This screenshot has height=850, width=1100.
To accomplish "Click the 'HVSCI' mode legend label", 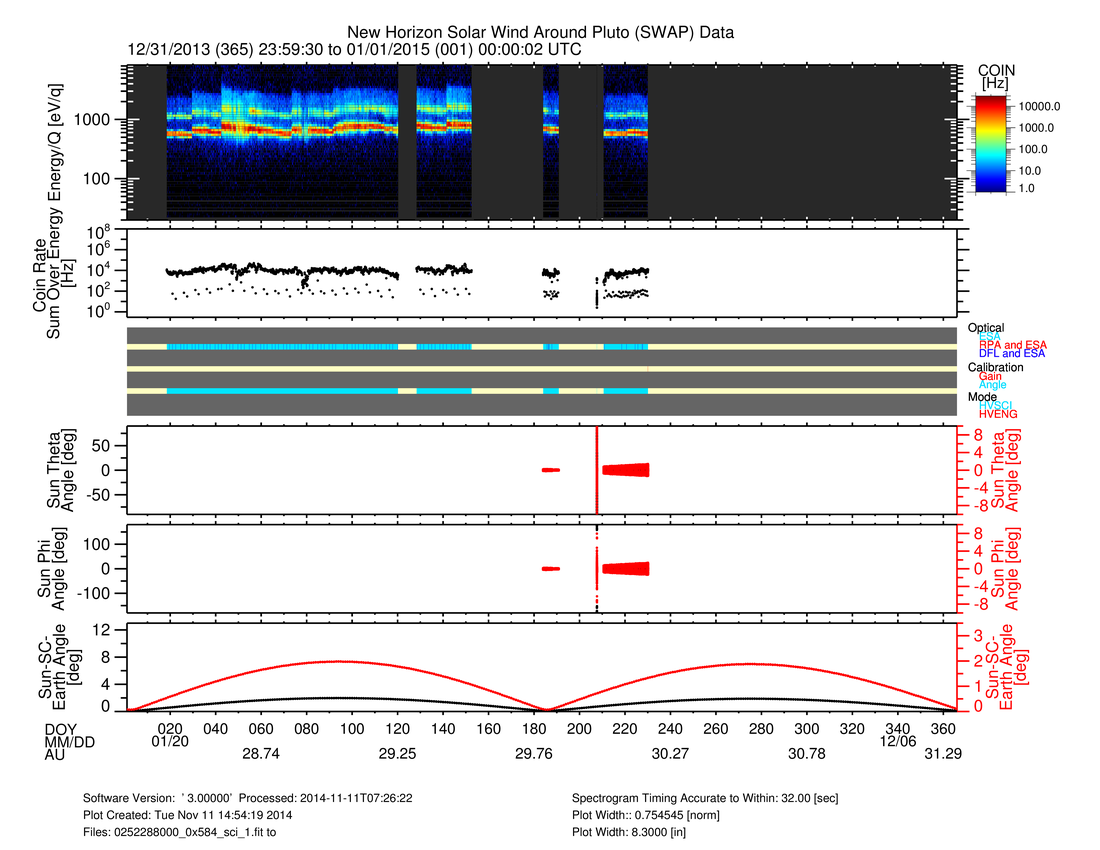I will click(999, 405).
